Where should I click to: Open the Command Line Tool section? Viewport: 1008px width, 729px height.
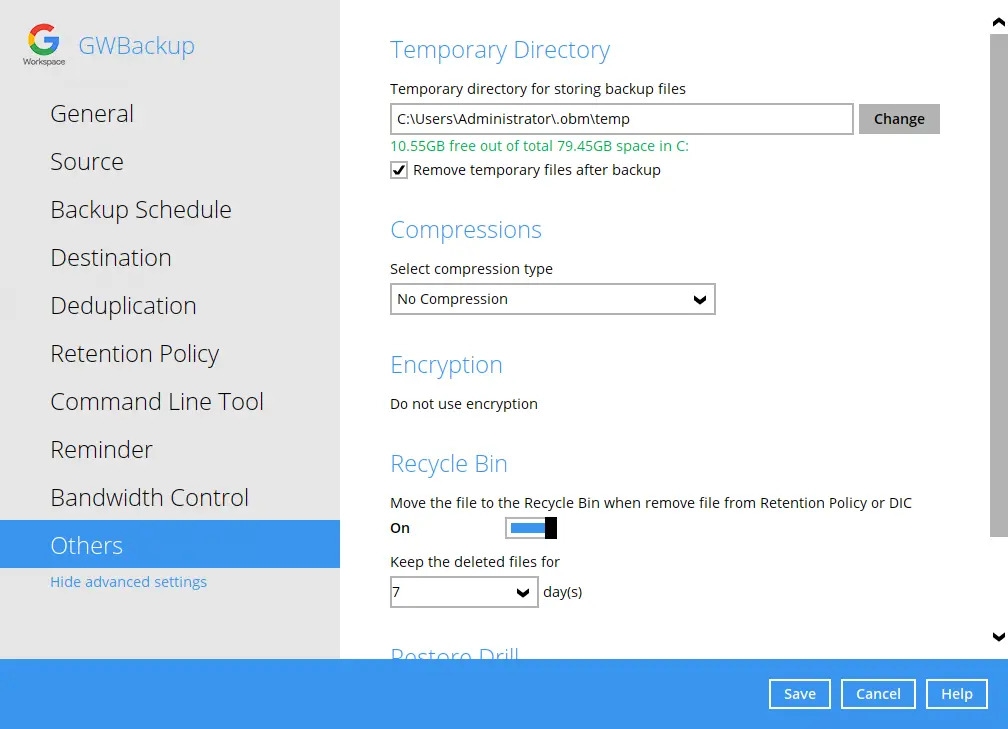(x=157, y=401)
